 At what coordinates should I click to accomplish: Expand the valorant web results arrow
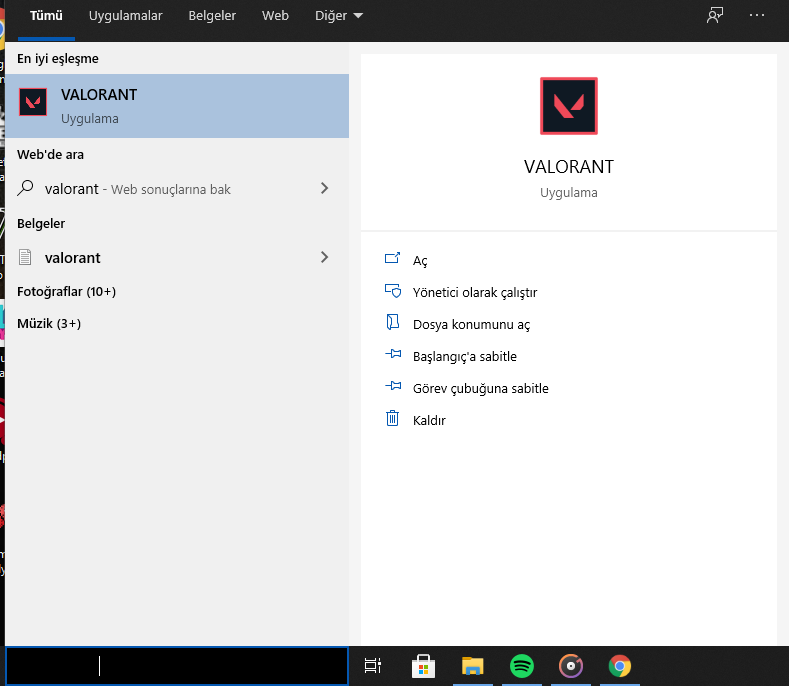[x=325, y=188]
